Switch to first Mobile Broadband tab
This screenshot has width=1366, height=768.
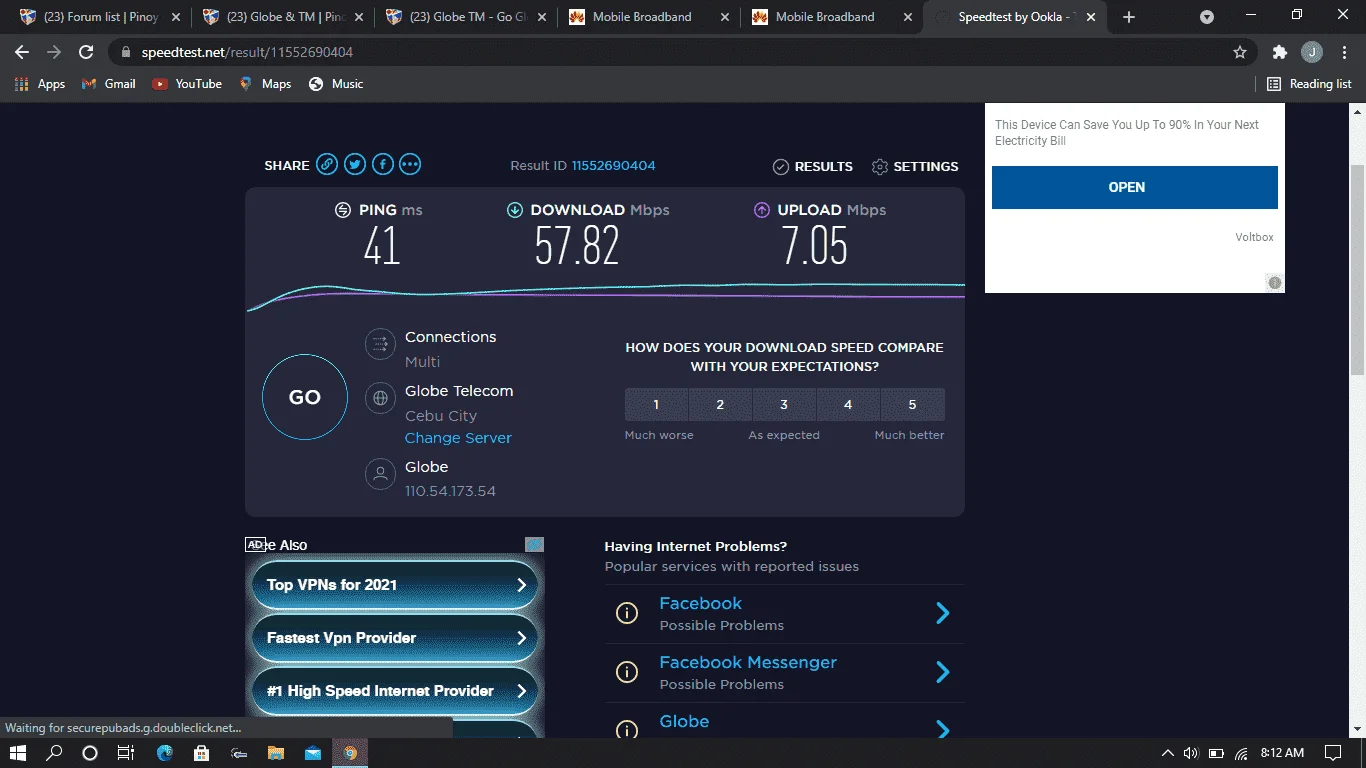click(x=649, y=17)
